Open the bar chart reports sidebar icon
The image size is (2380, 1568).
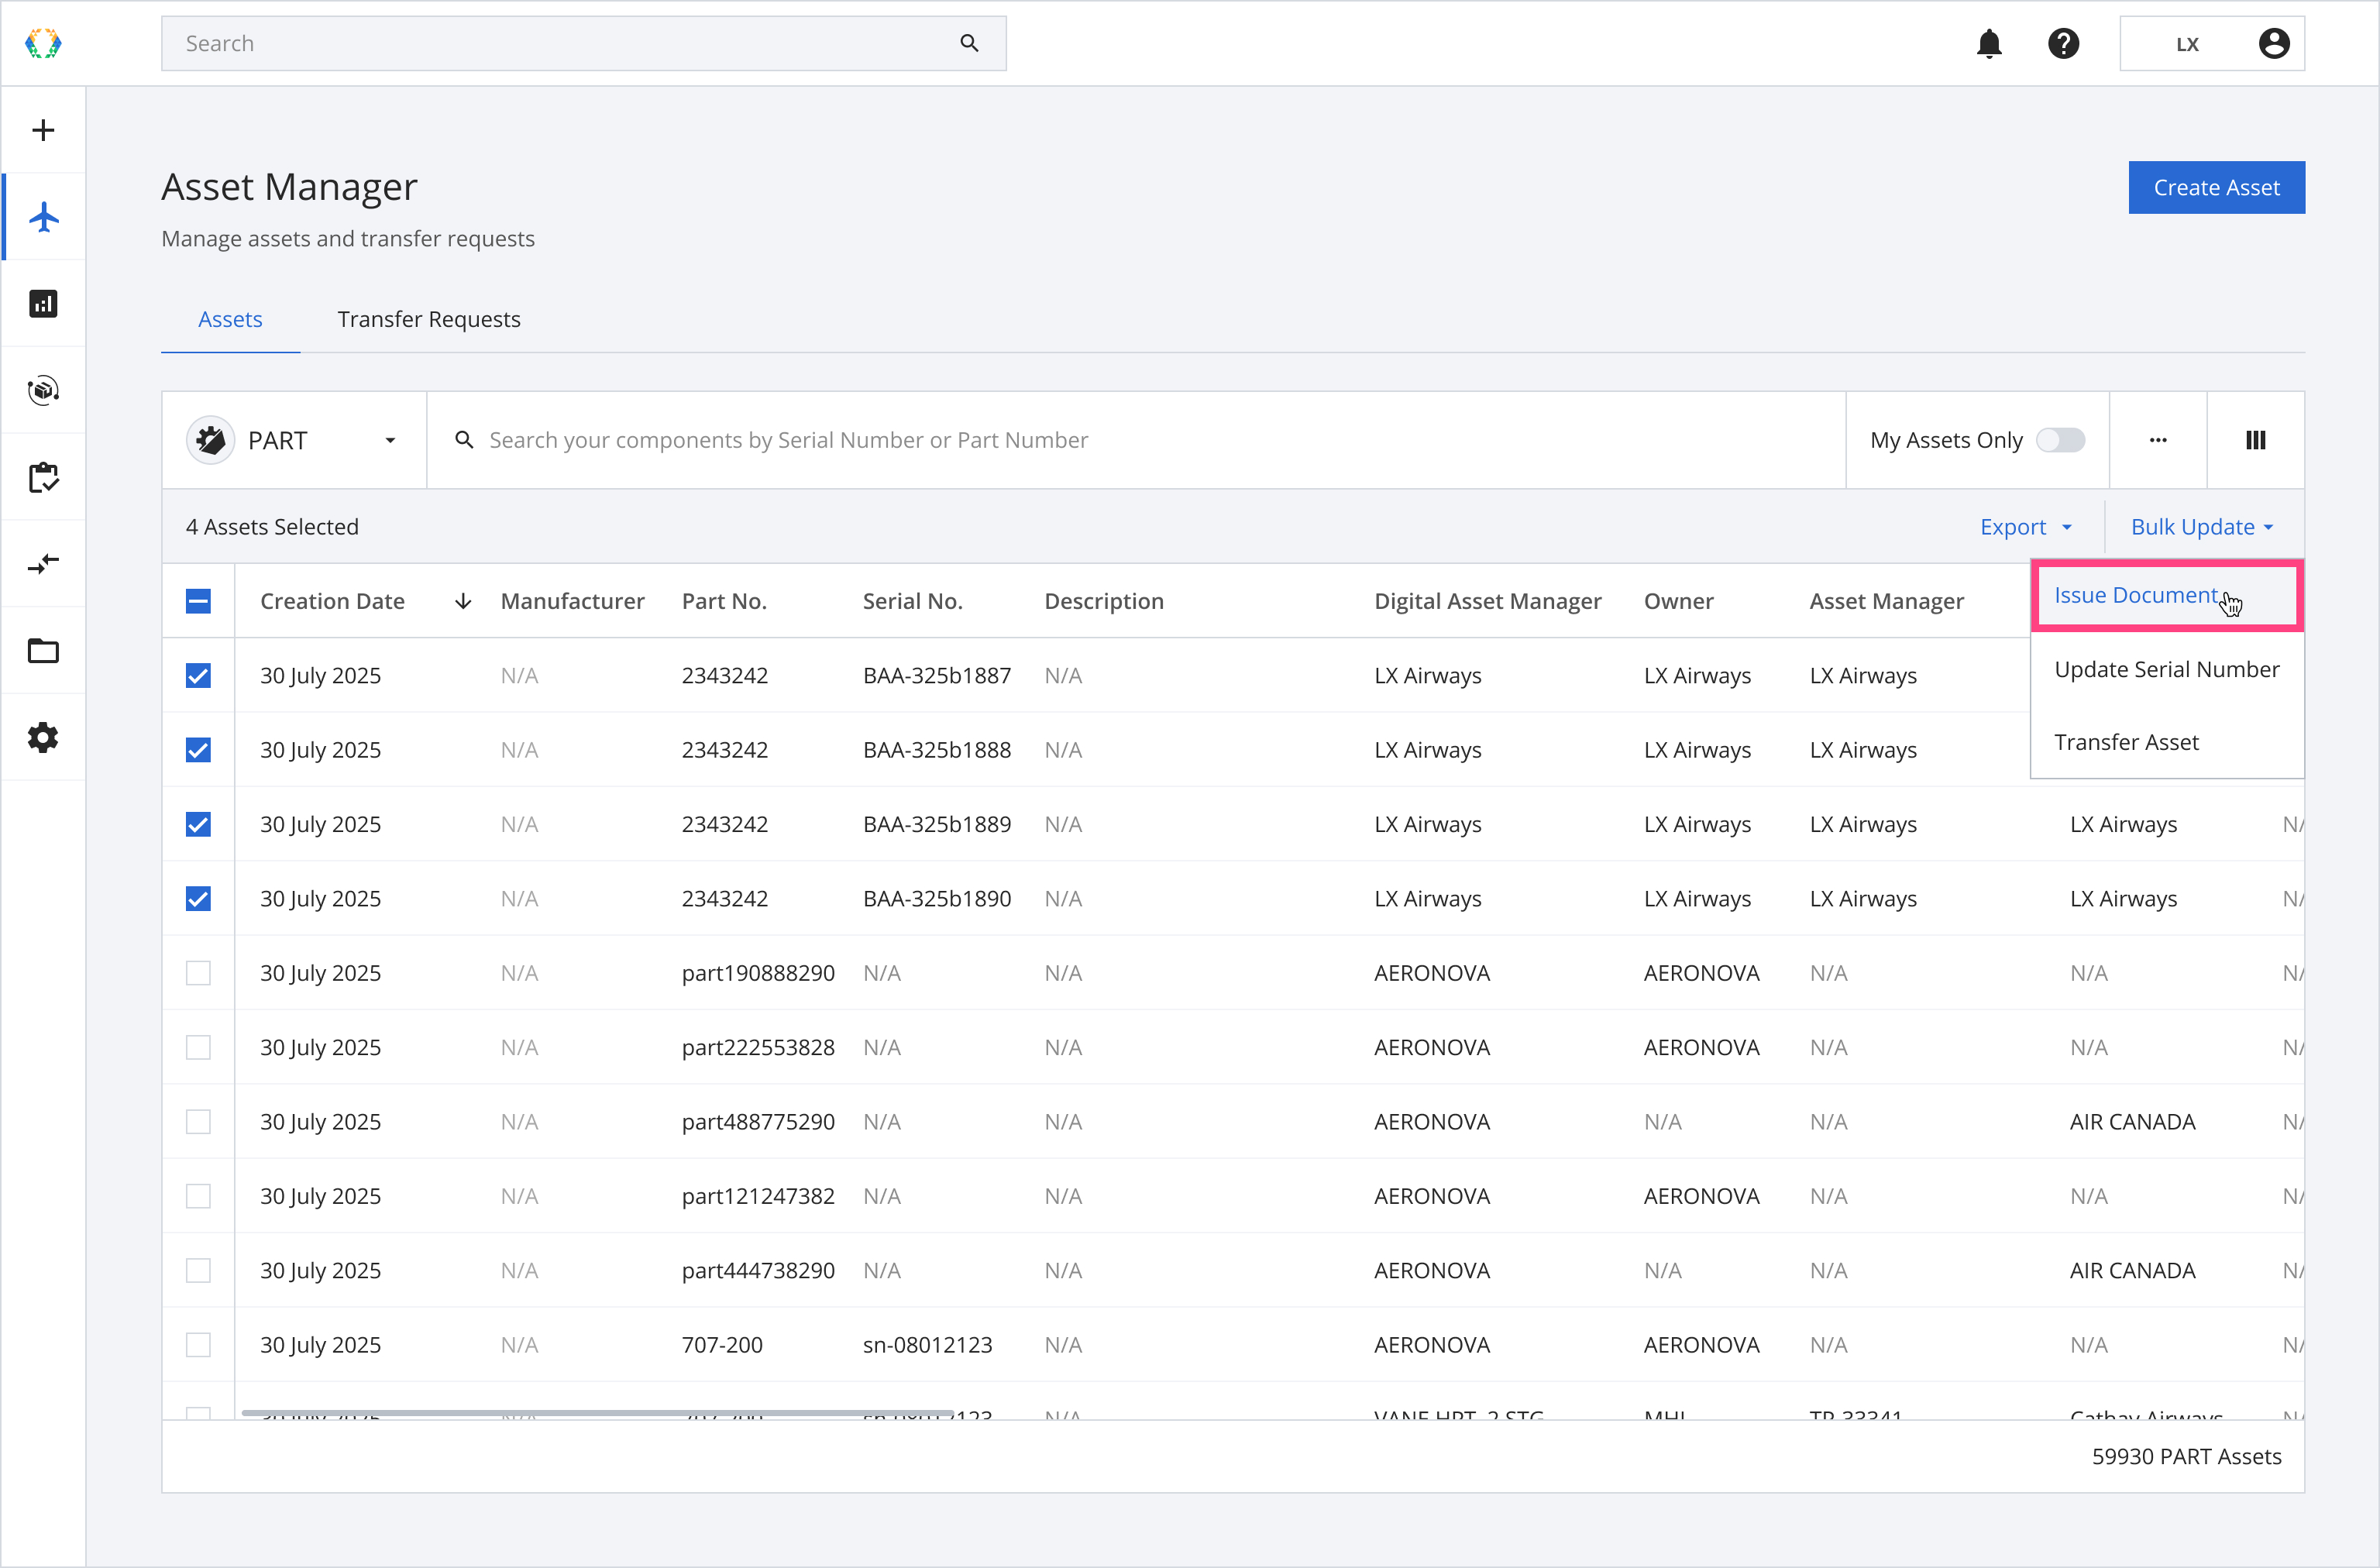(43, 303)
